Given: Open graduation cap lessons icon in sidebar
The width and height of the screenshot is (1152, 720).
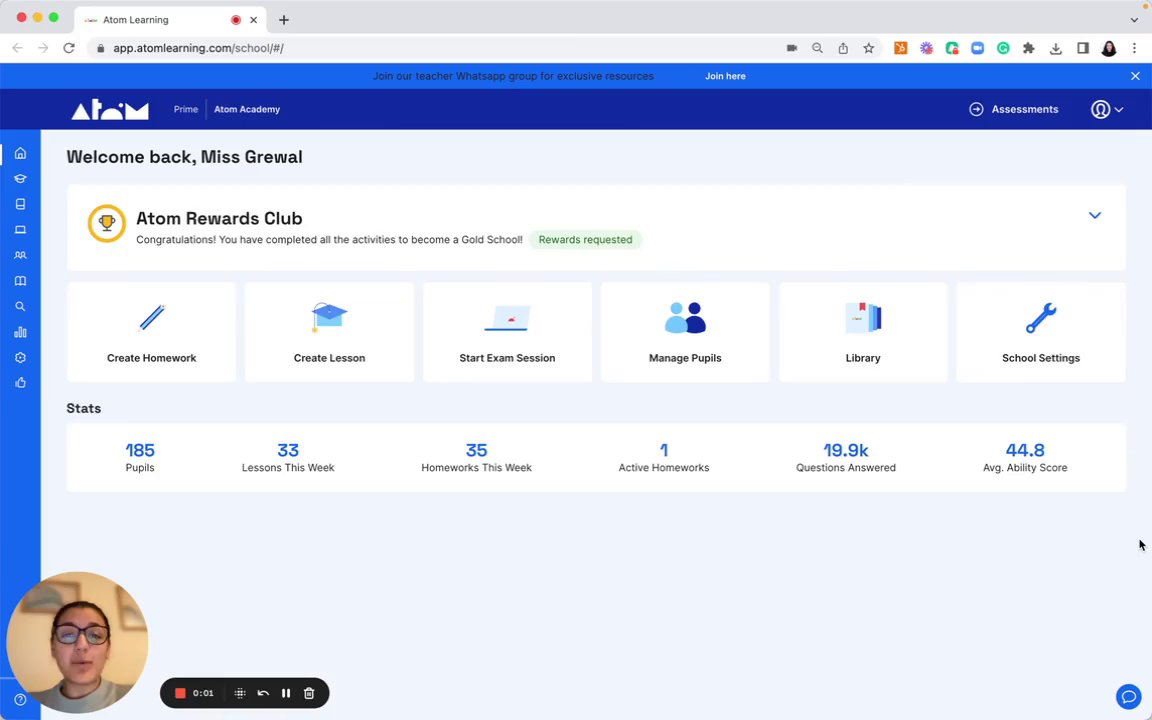Looking at the screenshot, I should 21,179.
